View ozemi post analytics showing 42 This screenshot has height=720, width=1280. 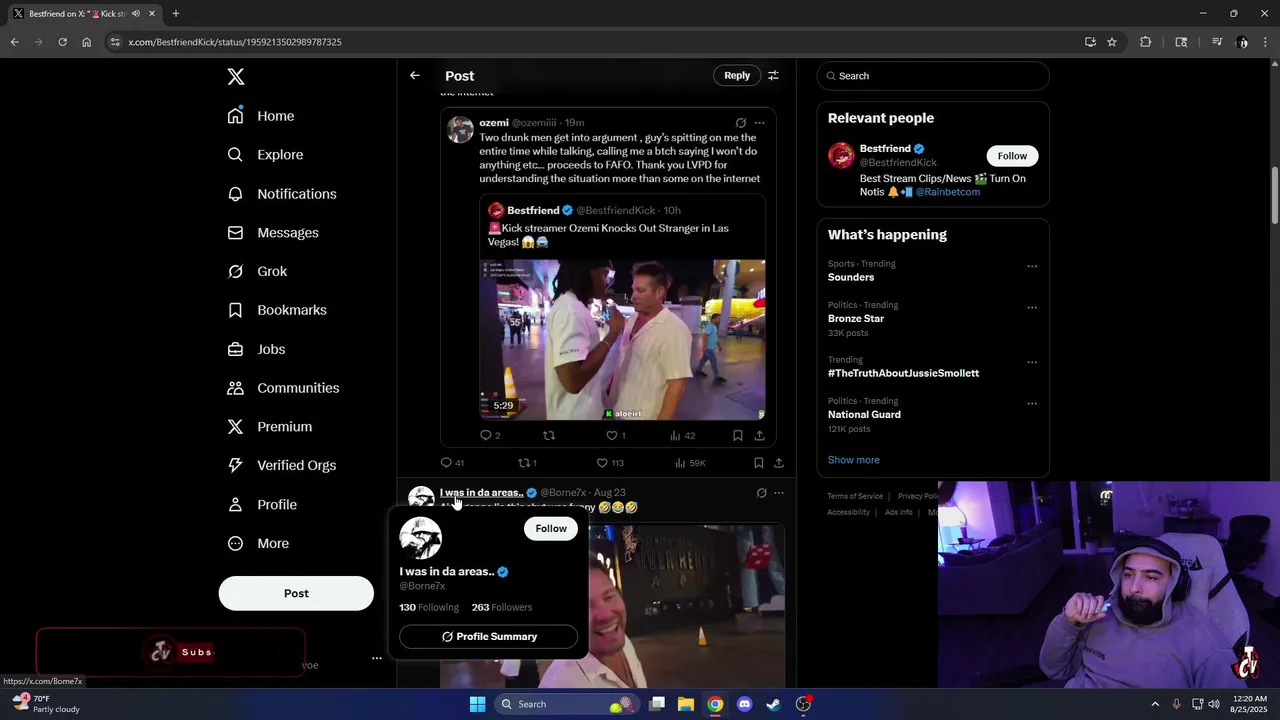pyautogui.click(x=683, y=436)
